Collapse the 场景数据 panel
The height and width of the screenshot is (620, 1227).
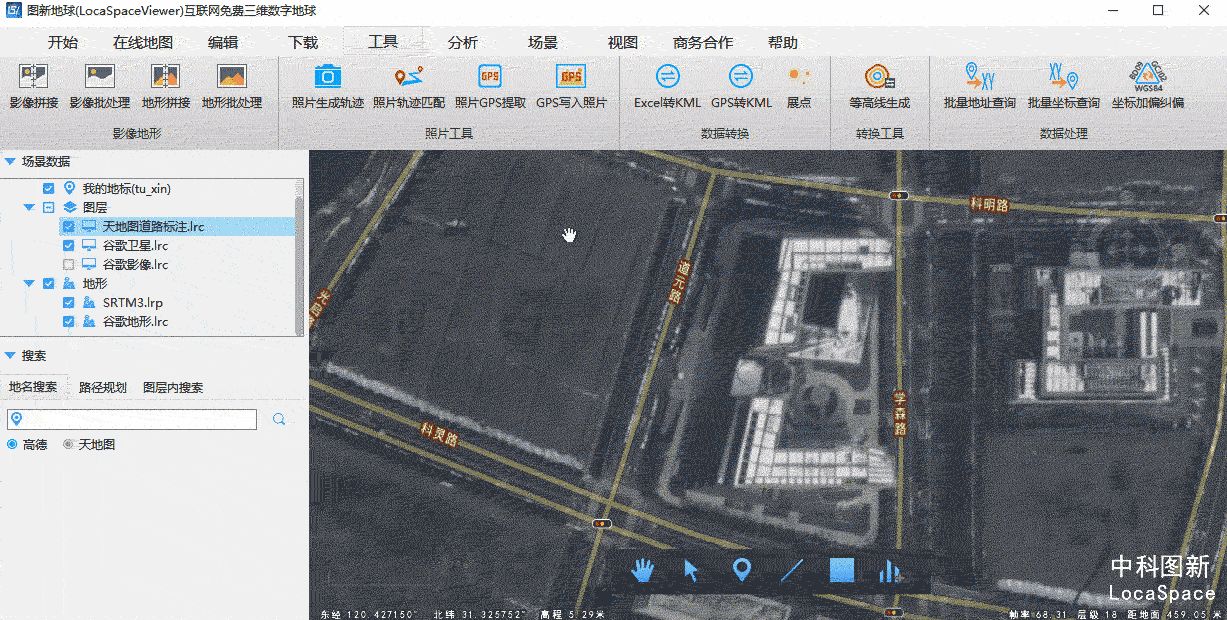(x=10, y=161)
